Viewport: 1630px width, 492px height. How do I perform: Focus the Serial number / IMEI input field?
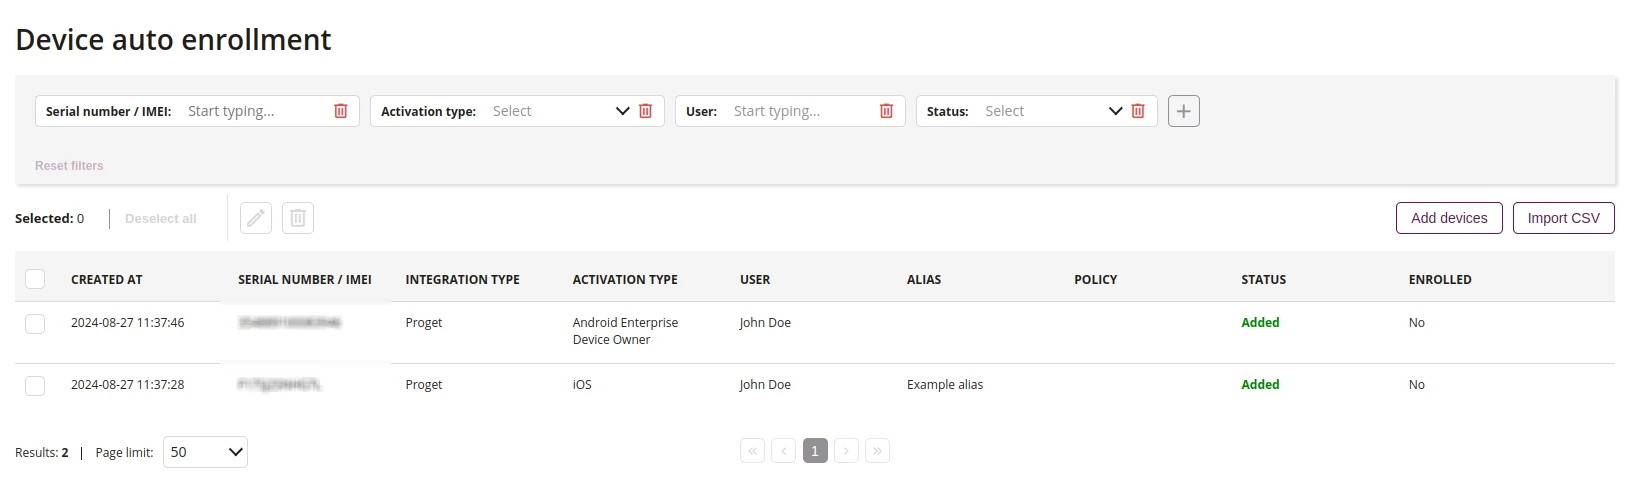[x=255, y=111]
